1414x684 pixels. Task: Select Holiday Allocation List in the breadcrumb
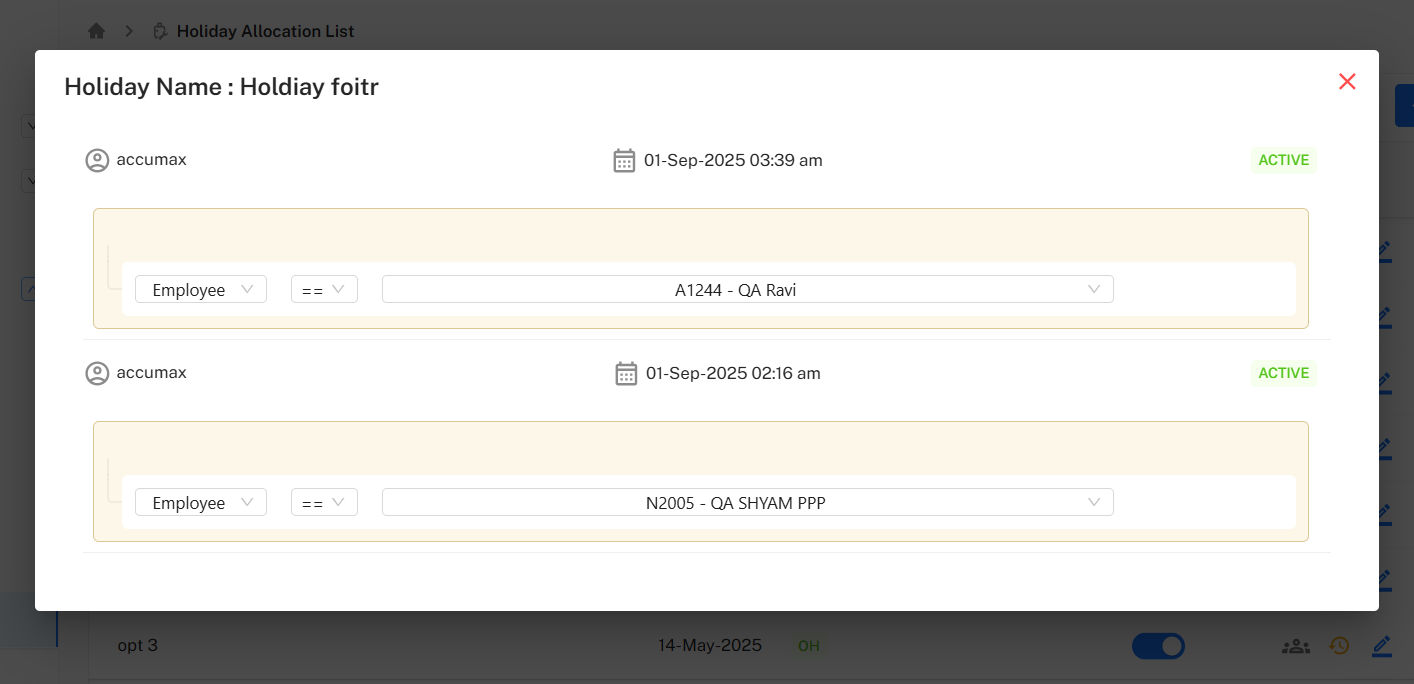coord(264,30)
